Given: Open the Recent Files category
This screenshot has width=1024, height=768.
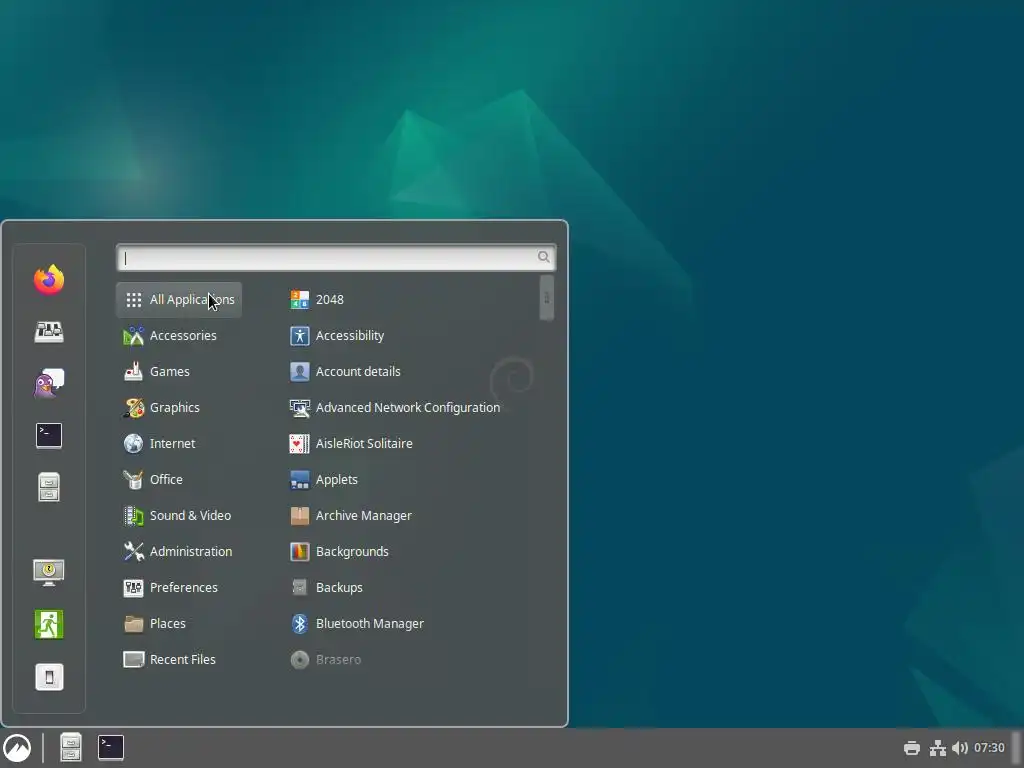Looking at the screenshot, I should click(x=179, y=660).
